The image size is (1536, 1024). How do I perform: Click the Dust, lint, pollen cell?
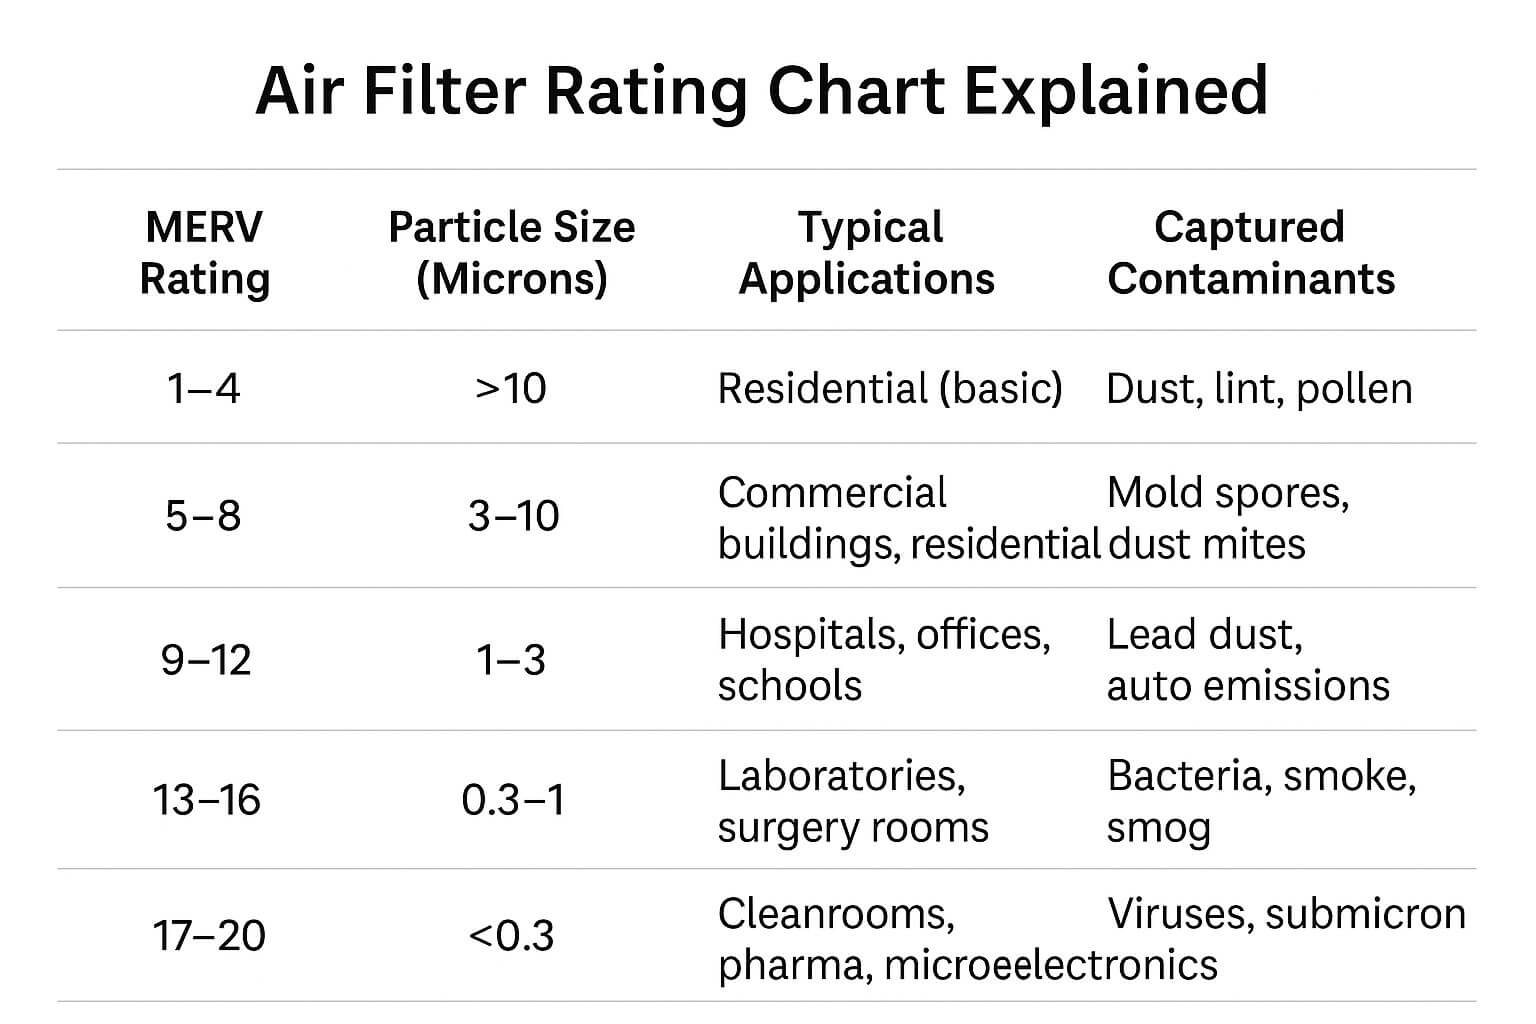pos(1259,388)
